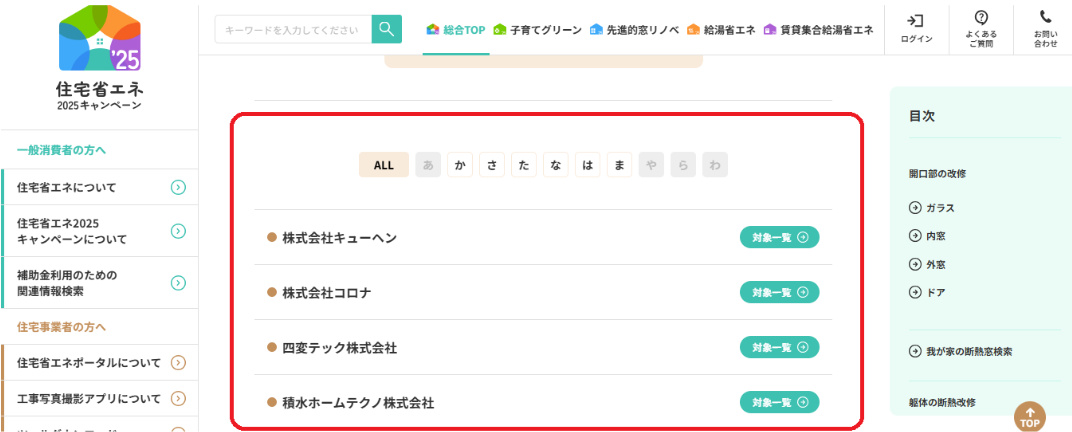Image resolution: width=1072 pixels, height=432 pixels.
Task: Open the login icon
Action: tap(916, 21)
